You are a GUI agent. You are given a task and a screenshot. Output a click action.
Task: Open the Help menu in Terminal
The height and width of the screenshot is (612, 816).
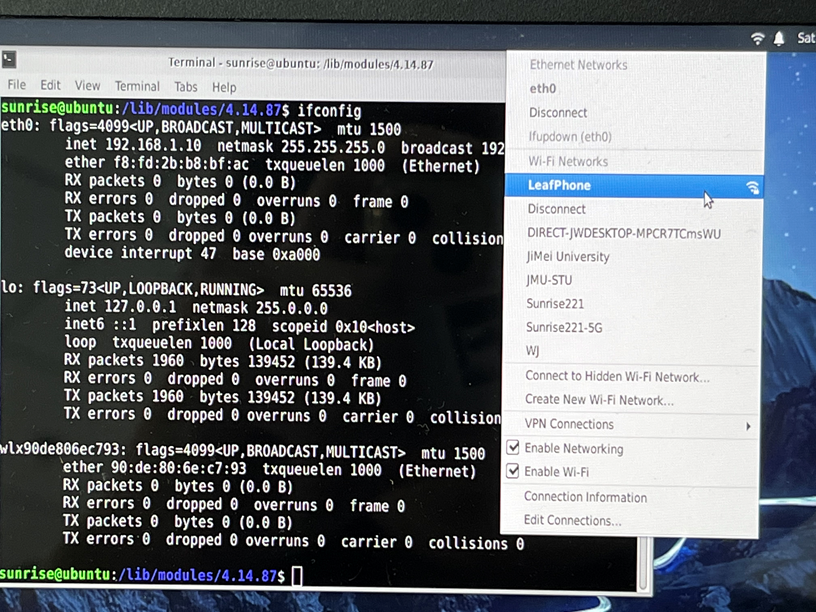(224, 87)
